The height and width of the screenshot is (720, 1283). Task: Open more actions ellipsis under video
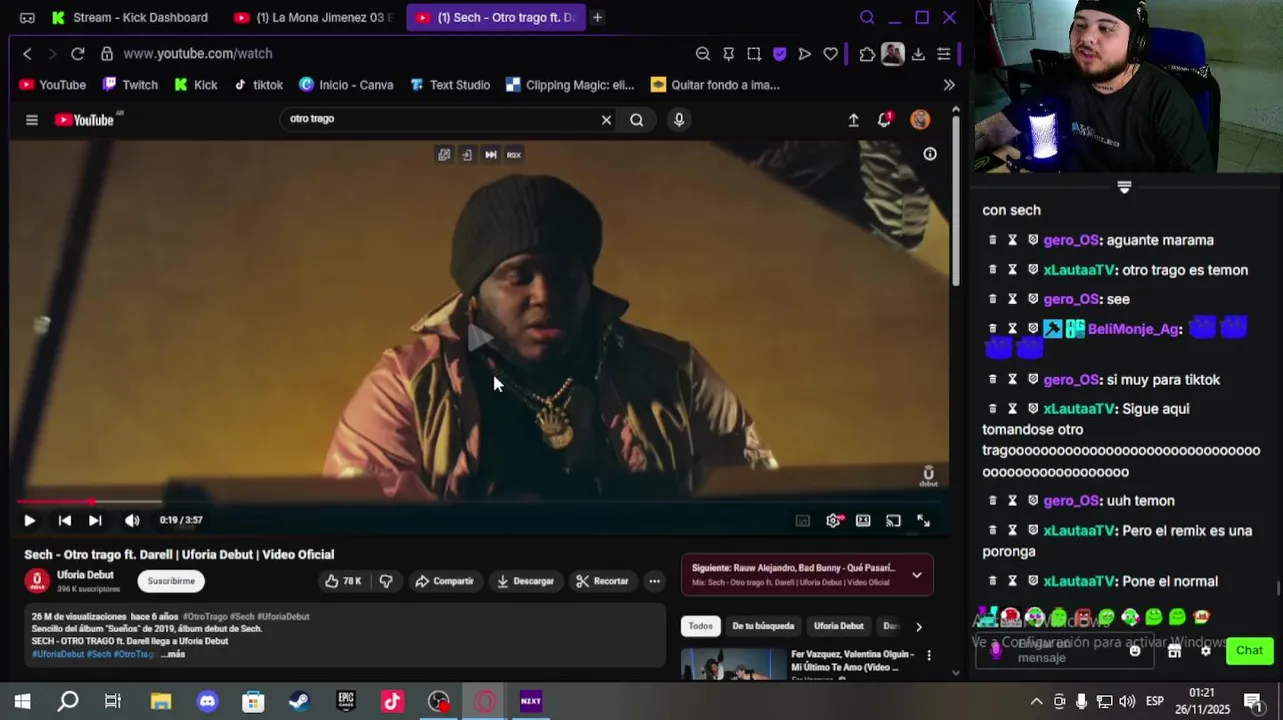click(654, 581)
